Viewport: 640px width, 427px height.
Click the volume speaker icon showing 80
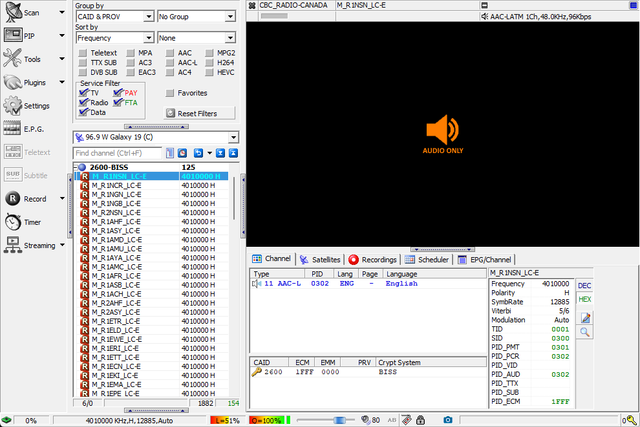[x=365, y=420]
